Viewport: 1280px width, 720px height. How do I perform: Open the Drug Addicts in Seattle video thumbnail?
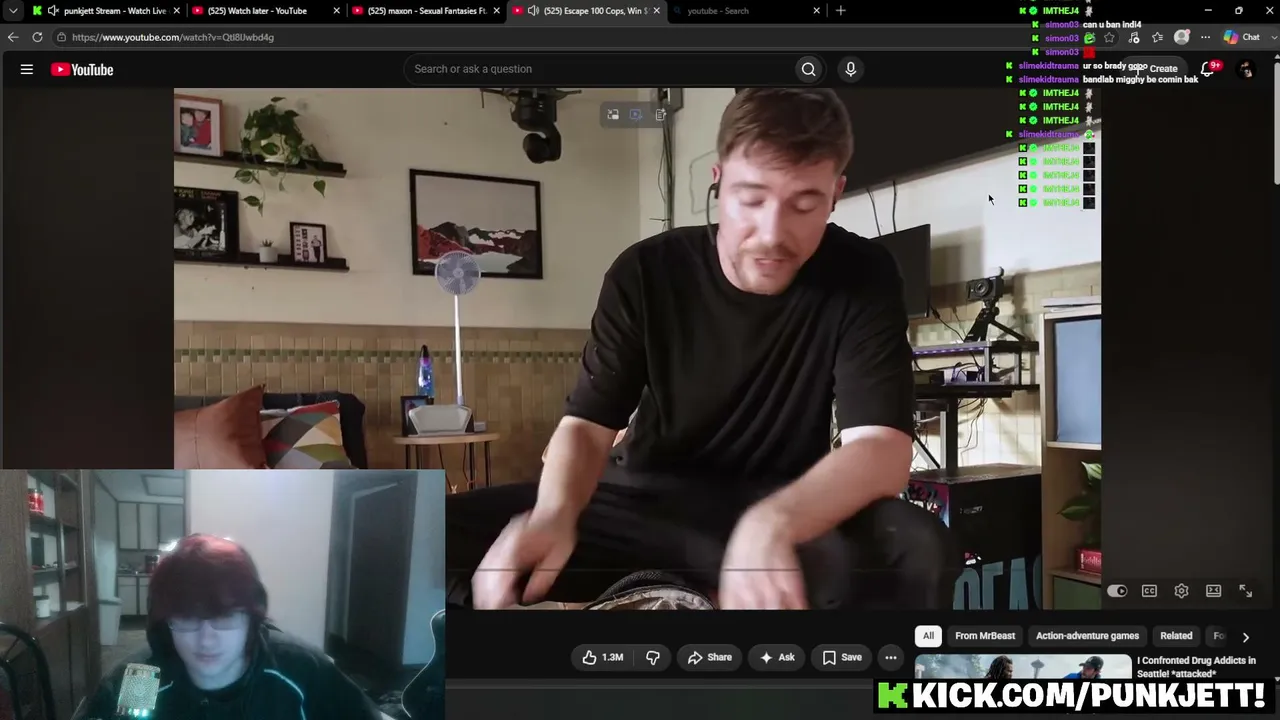coord(1023,668)
